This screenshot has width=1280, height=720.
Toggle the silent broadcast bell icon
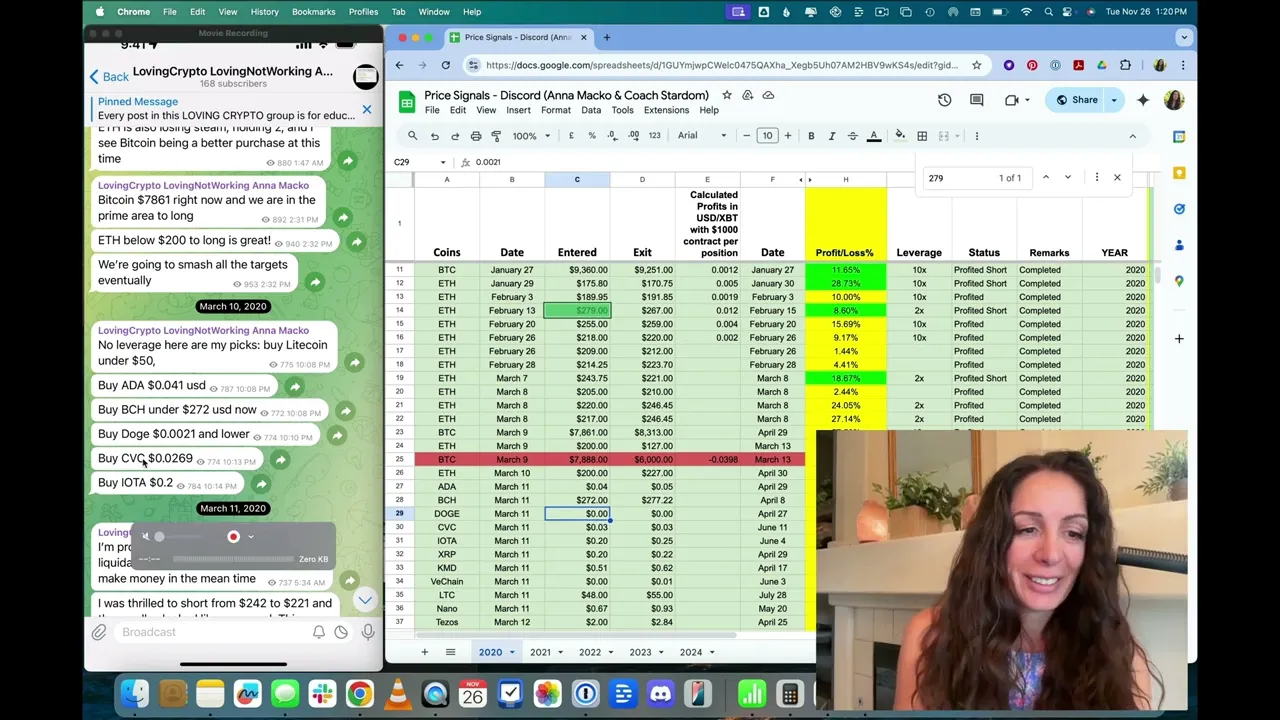point(318,632)
